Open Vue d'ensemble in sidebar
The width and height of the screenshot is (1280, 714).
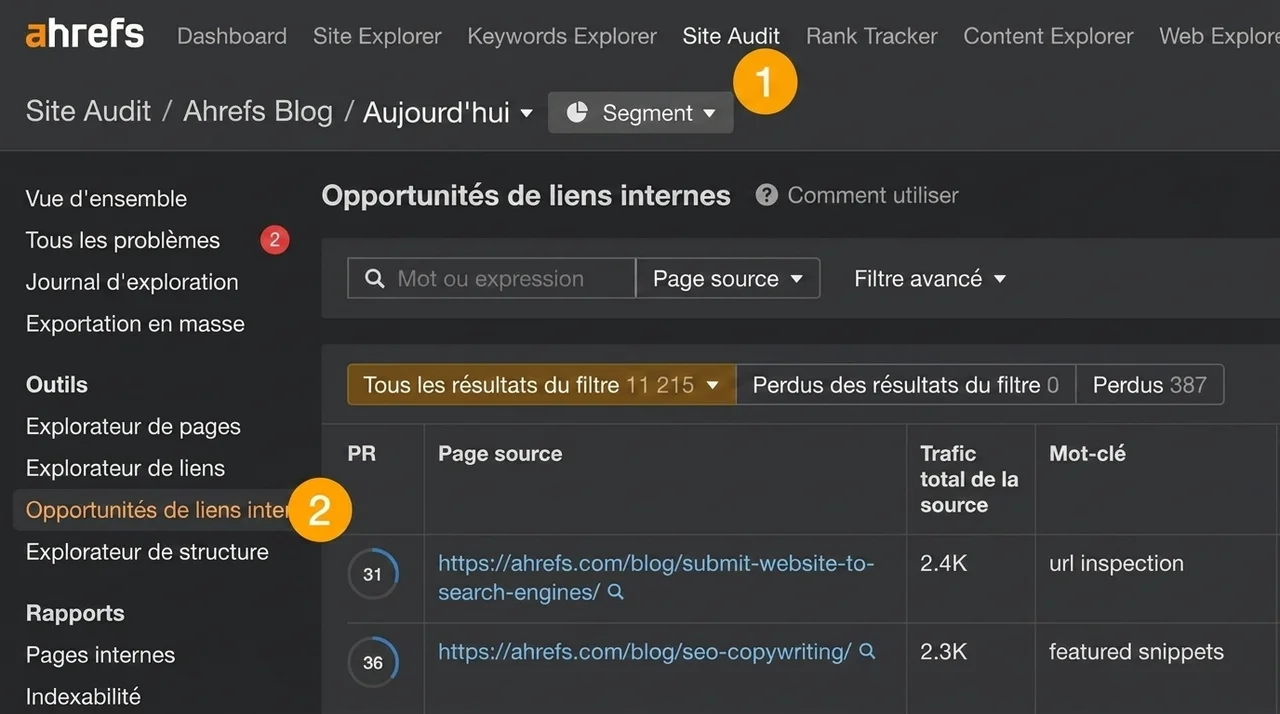click(x=106, y=198)
